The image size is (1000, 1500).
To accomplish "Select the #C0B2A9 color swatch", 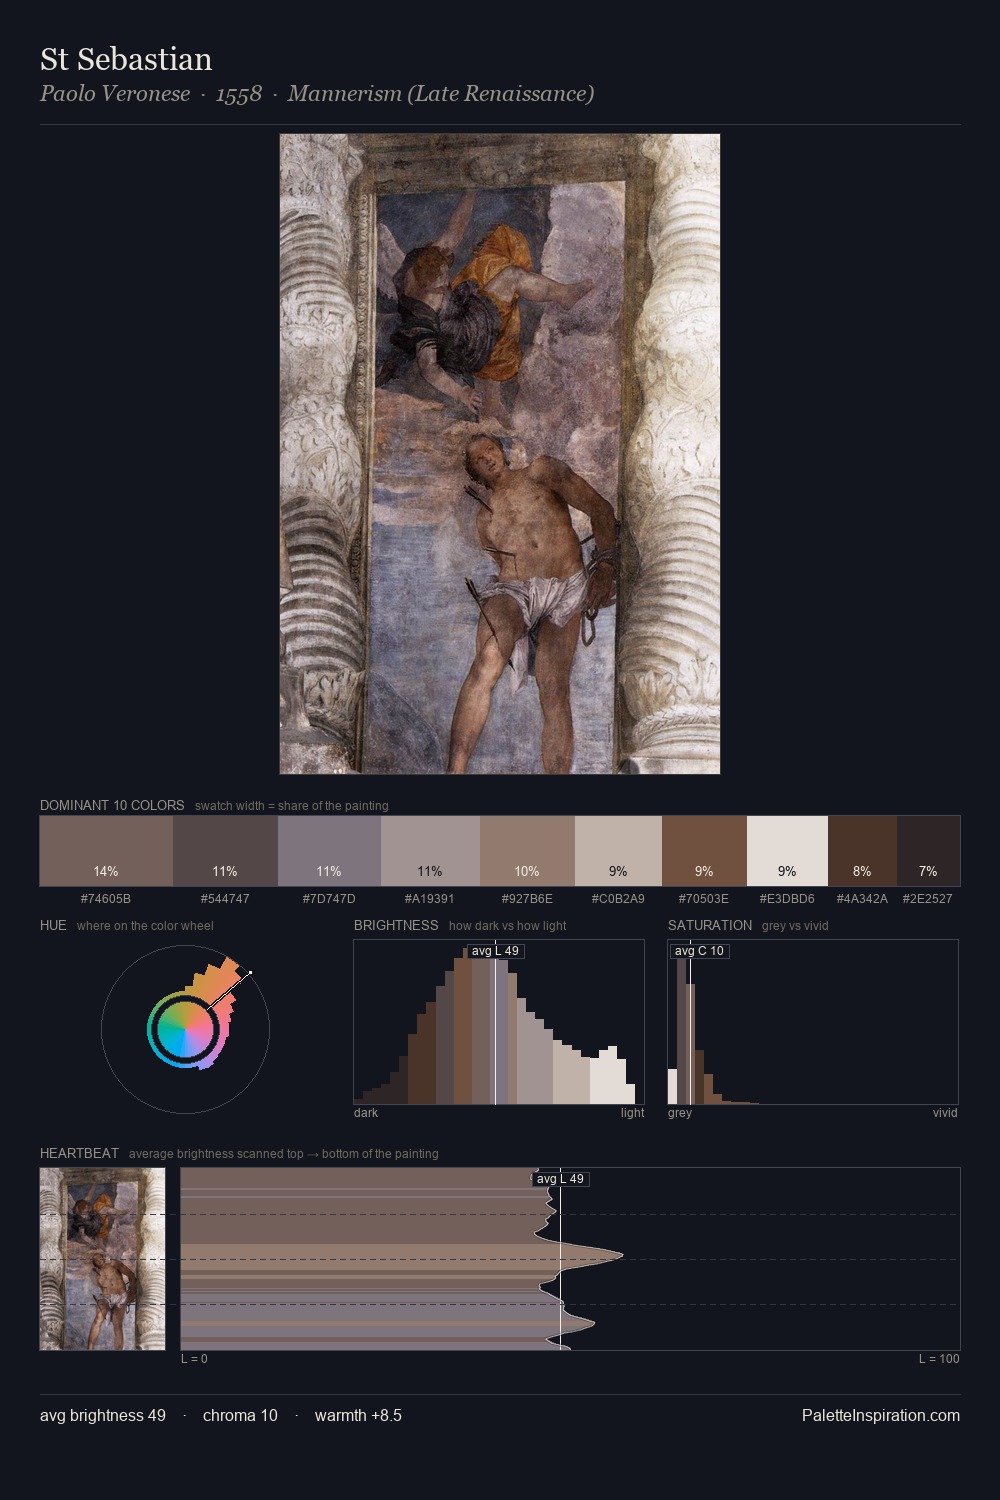I will point(618,851).
